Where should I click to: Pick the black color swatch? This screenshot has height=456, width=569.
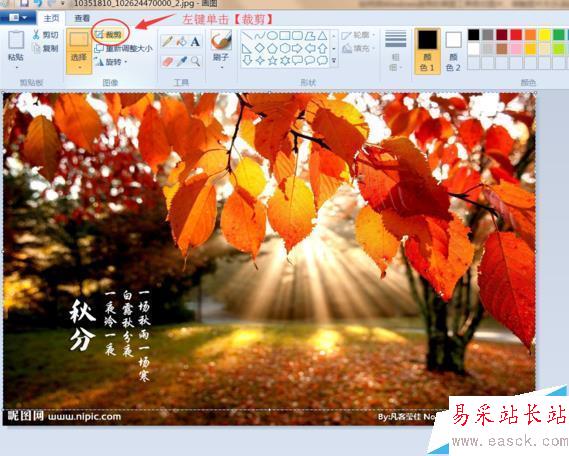click(x=474, y=35)
